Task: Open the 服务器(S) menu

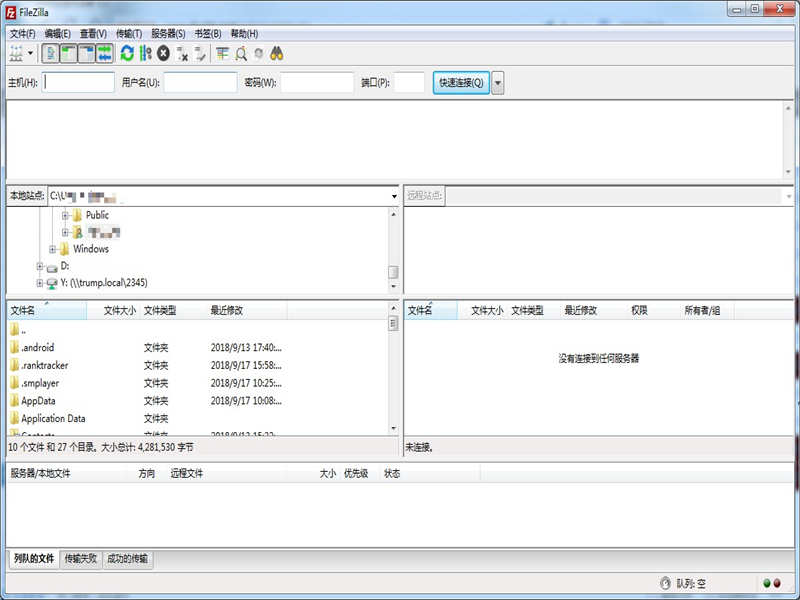Action: tap(168, 34)
